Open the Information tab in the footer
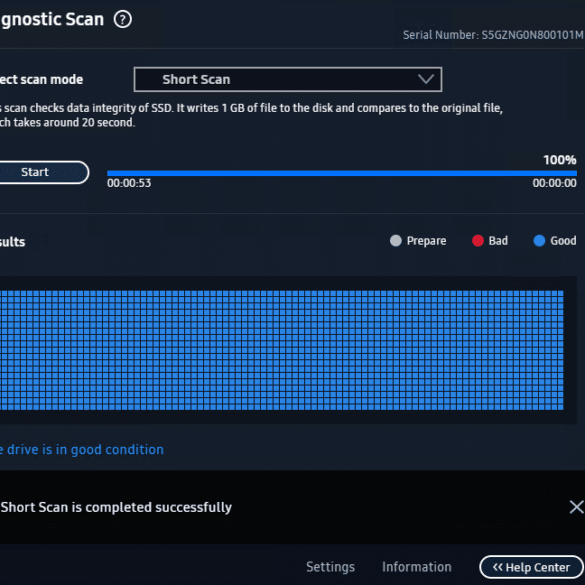Screen dimensions: 585x585 click(x=416, y=567)
